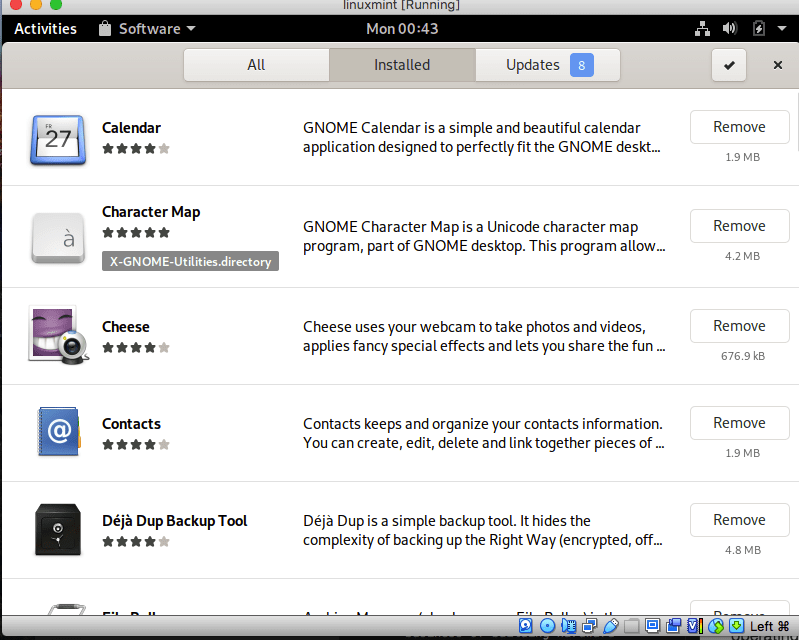Switch to the Updates tab
The height and width of the screenshot is (640, 799).
tap(548, 65)
